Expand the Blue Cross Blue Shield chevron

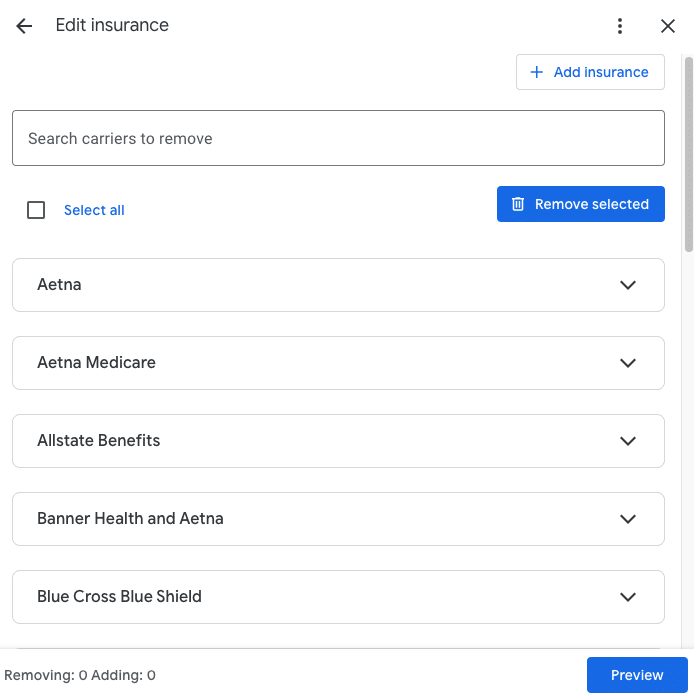pyautogui.click(x=628, y=597)
